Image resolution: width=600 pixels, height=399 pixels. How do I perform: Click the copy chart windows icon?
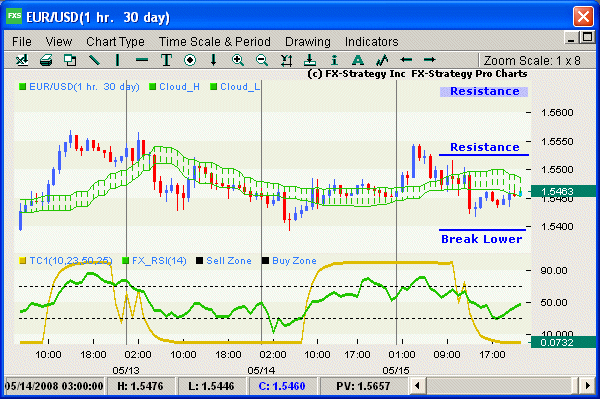[x=70, y=60]
